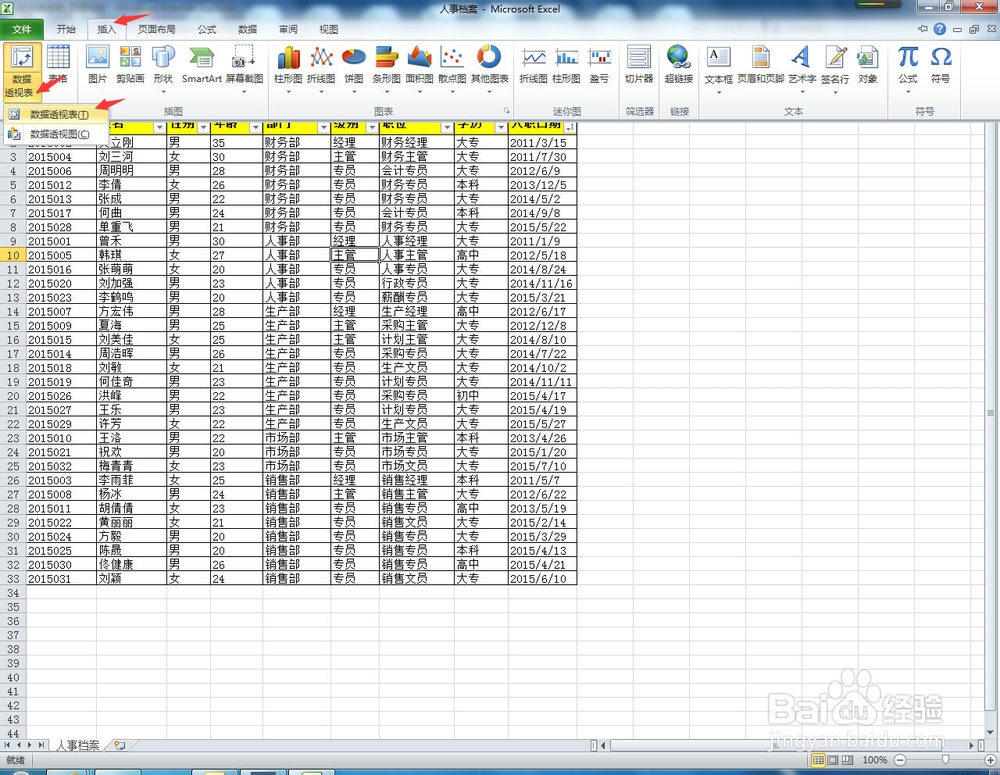The image size is (1000, 775).
Task: Switch to Page Break Preview view
Action: tap(847, 760)
